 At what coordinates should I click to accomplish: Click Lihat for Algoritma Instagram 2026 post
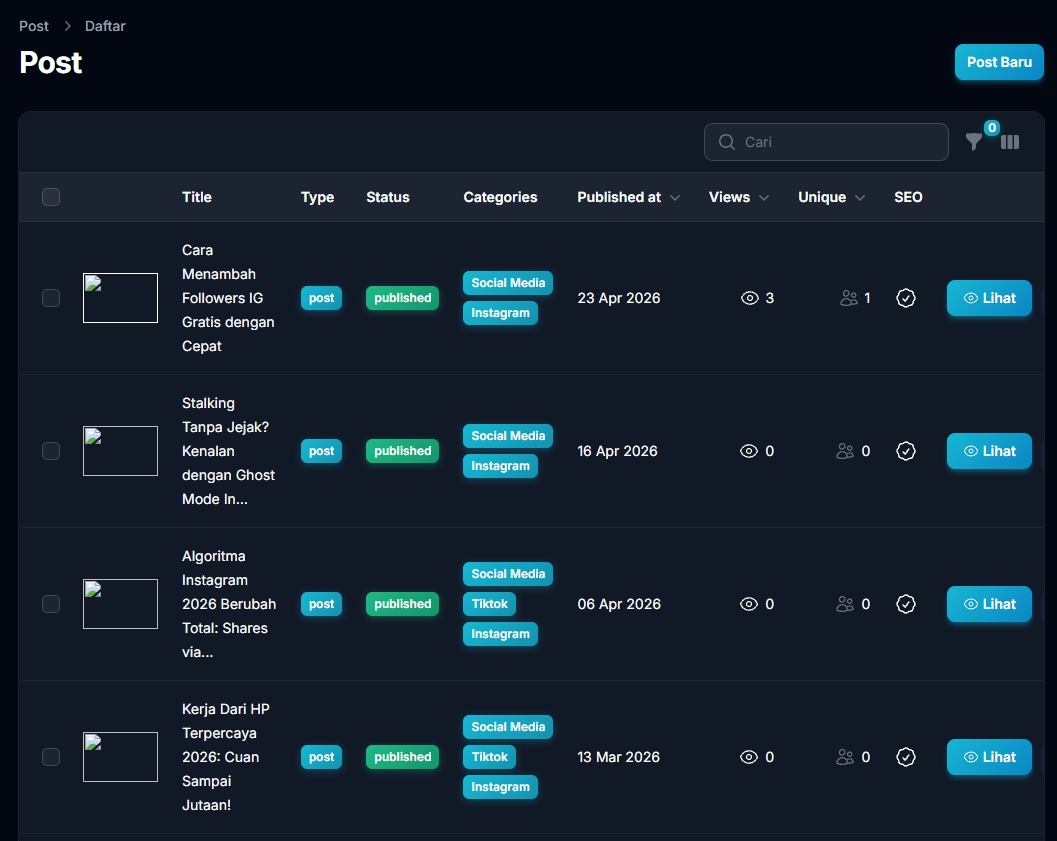[989, 604]
